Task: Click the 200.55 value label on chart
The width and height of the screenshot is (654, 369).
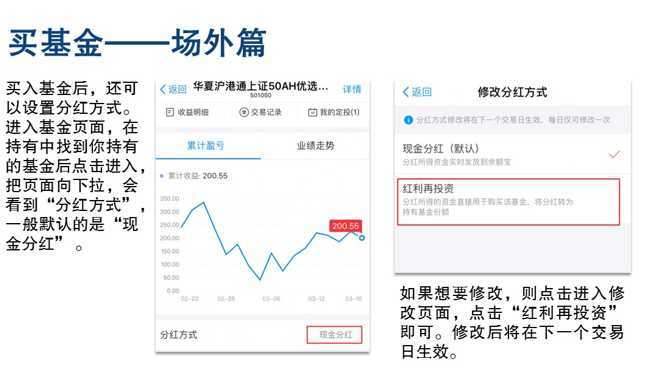Action: coord(345,226)
